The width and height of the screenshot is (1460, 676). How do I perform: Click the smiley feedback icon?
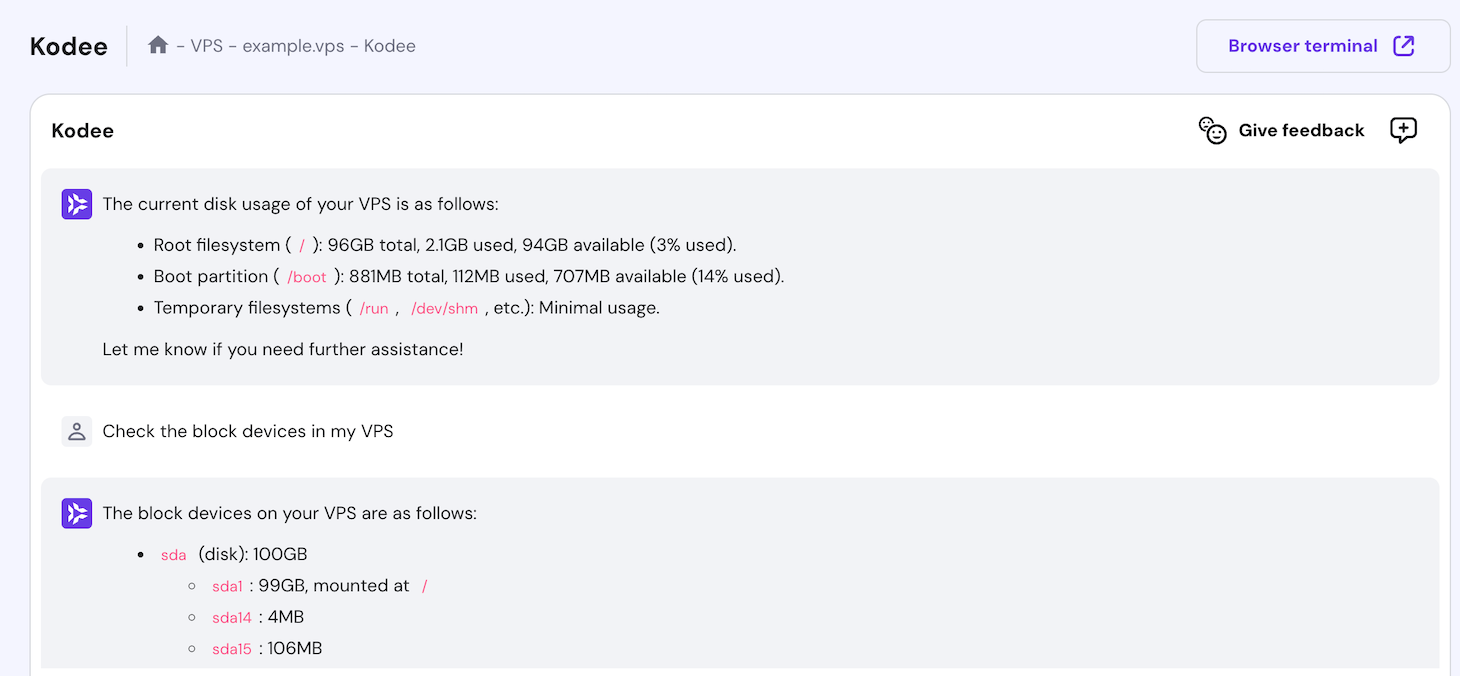pyautogui.click(x=1212, y=130)
